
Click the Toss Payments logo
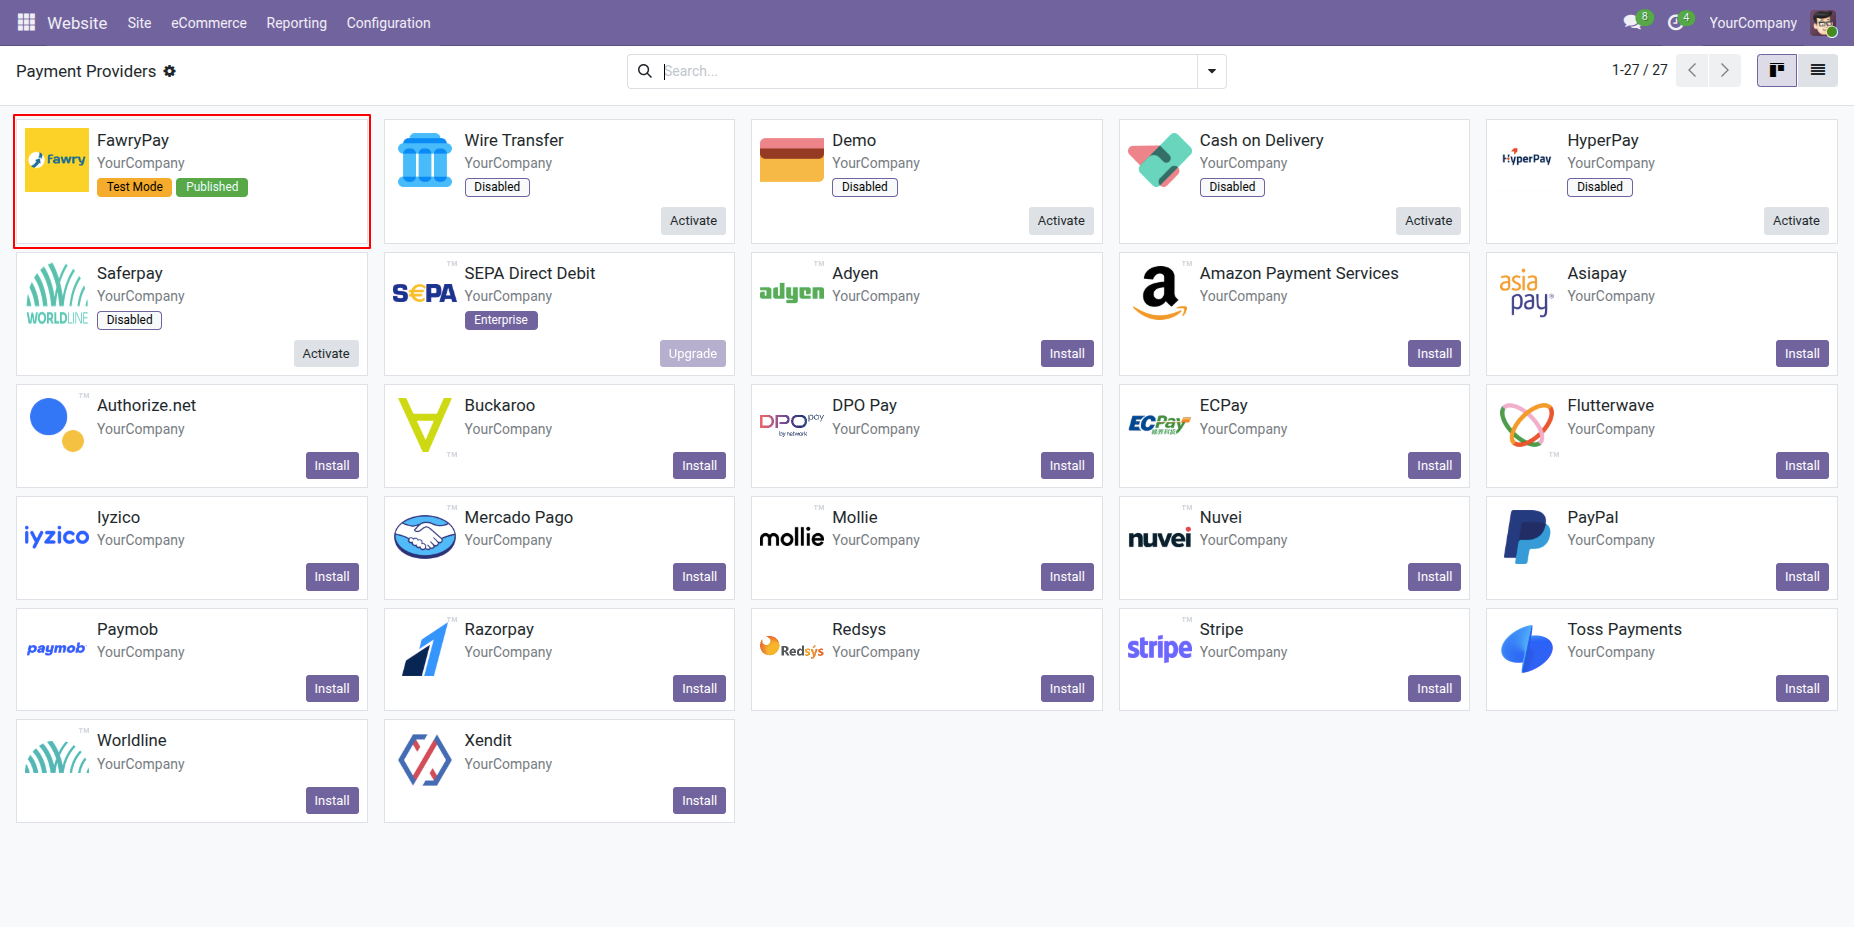1527,649
